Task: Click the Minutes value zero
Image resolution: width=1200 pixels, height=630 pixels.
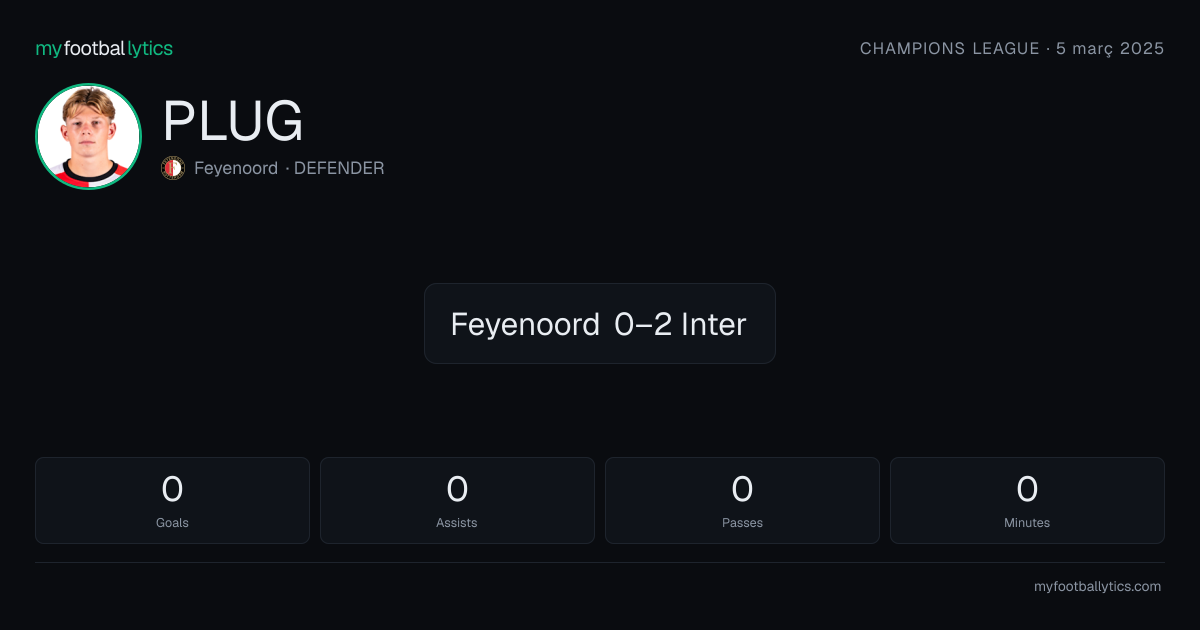Action: 1027,489
